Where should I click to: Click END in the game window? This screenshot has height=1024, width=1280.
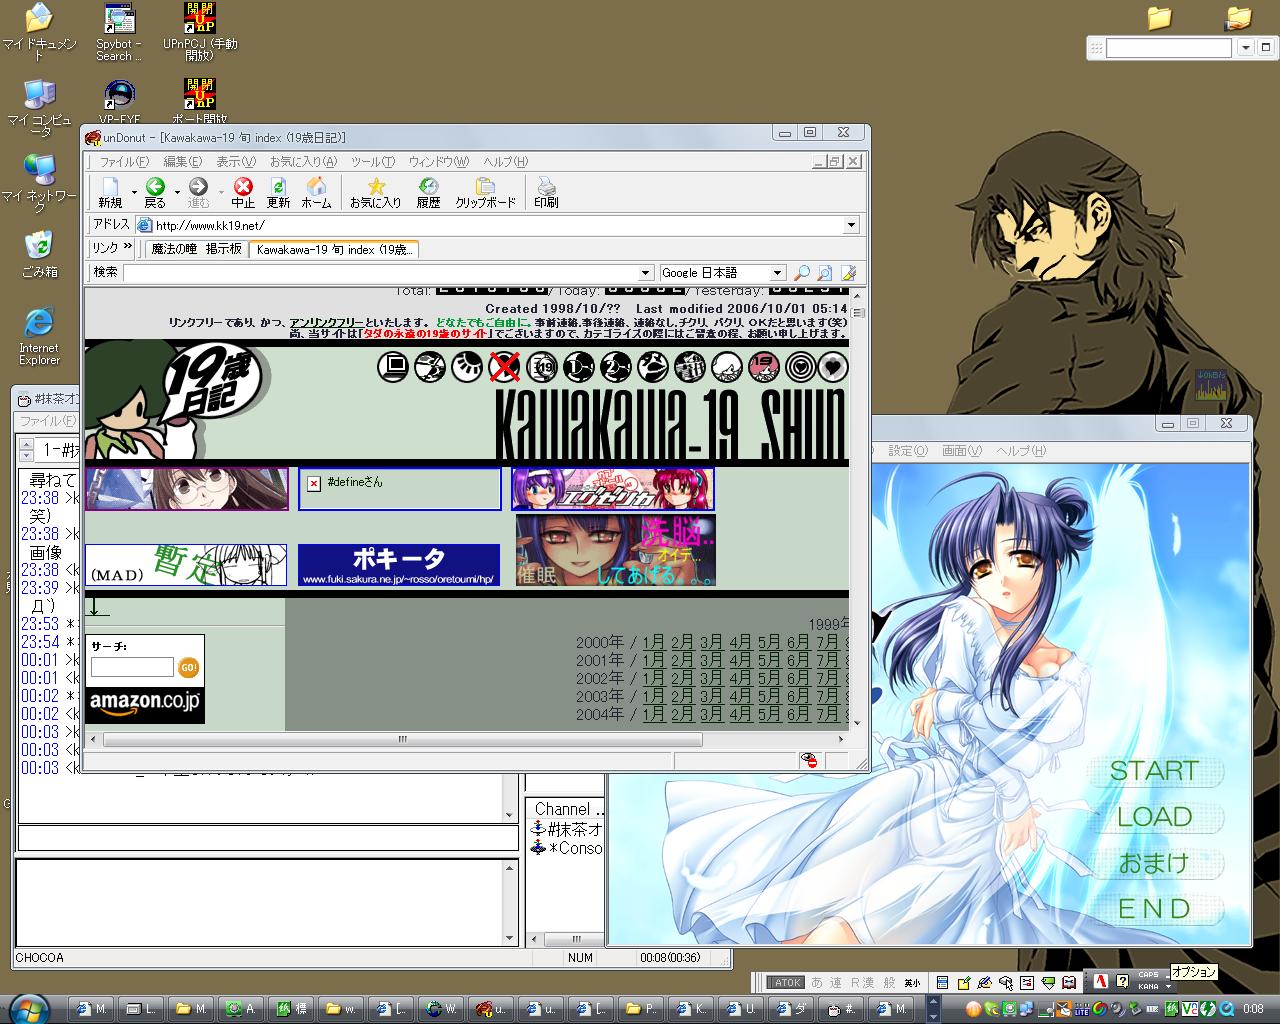[x=1154, y=909]
